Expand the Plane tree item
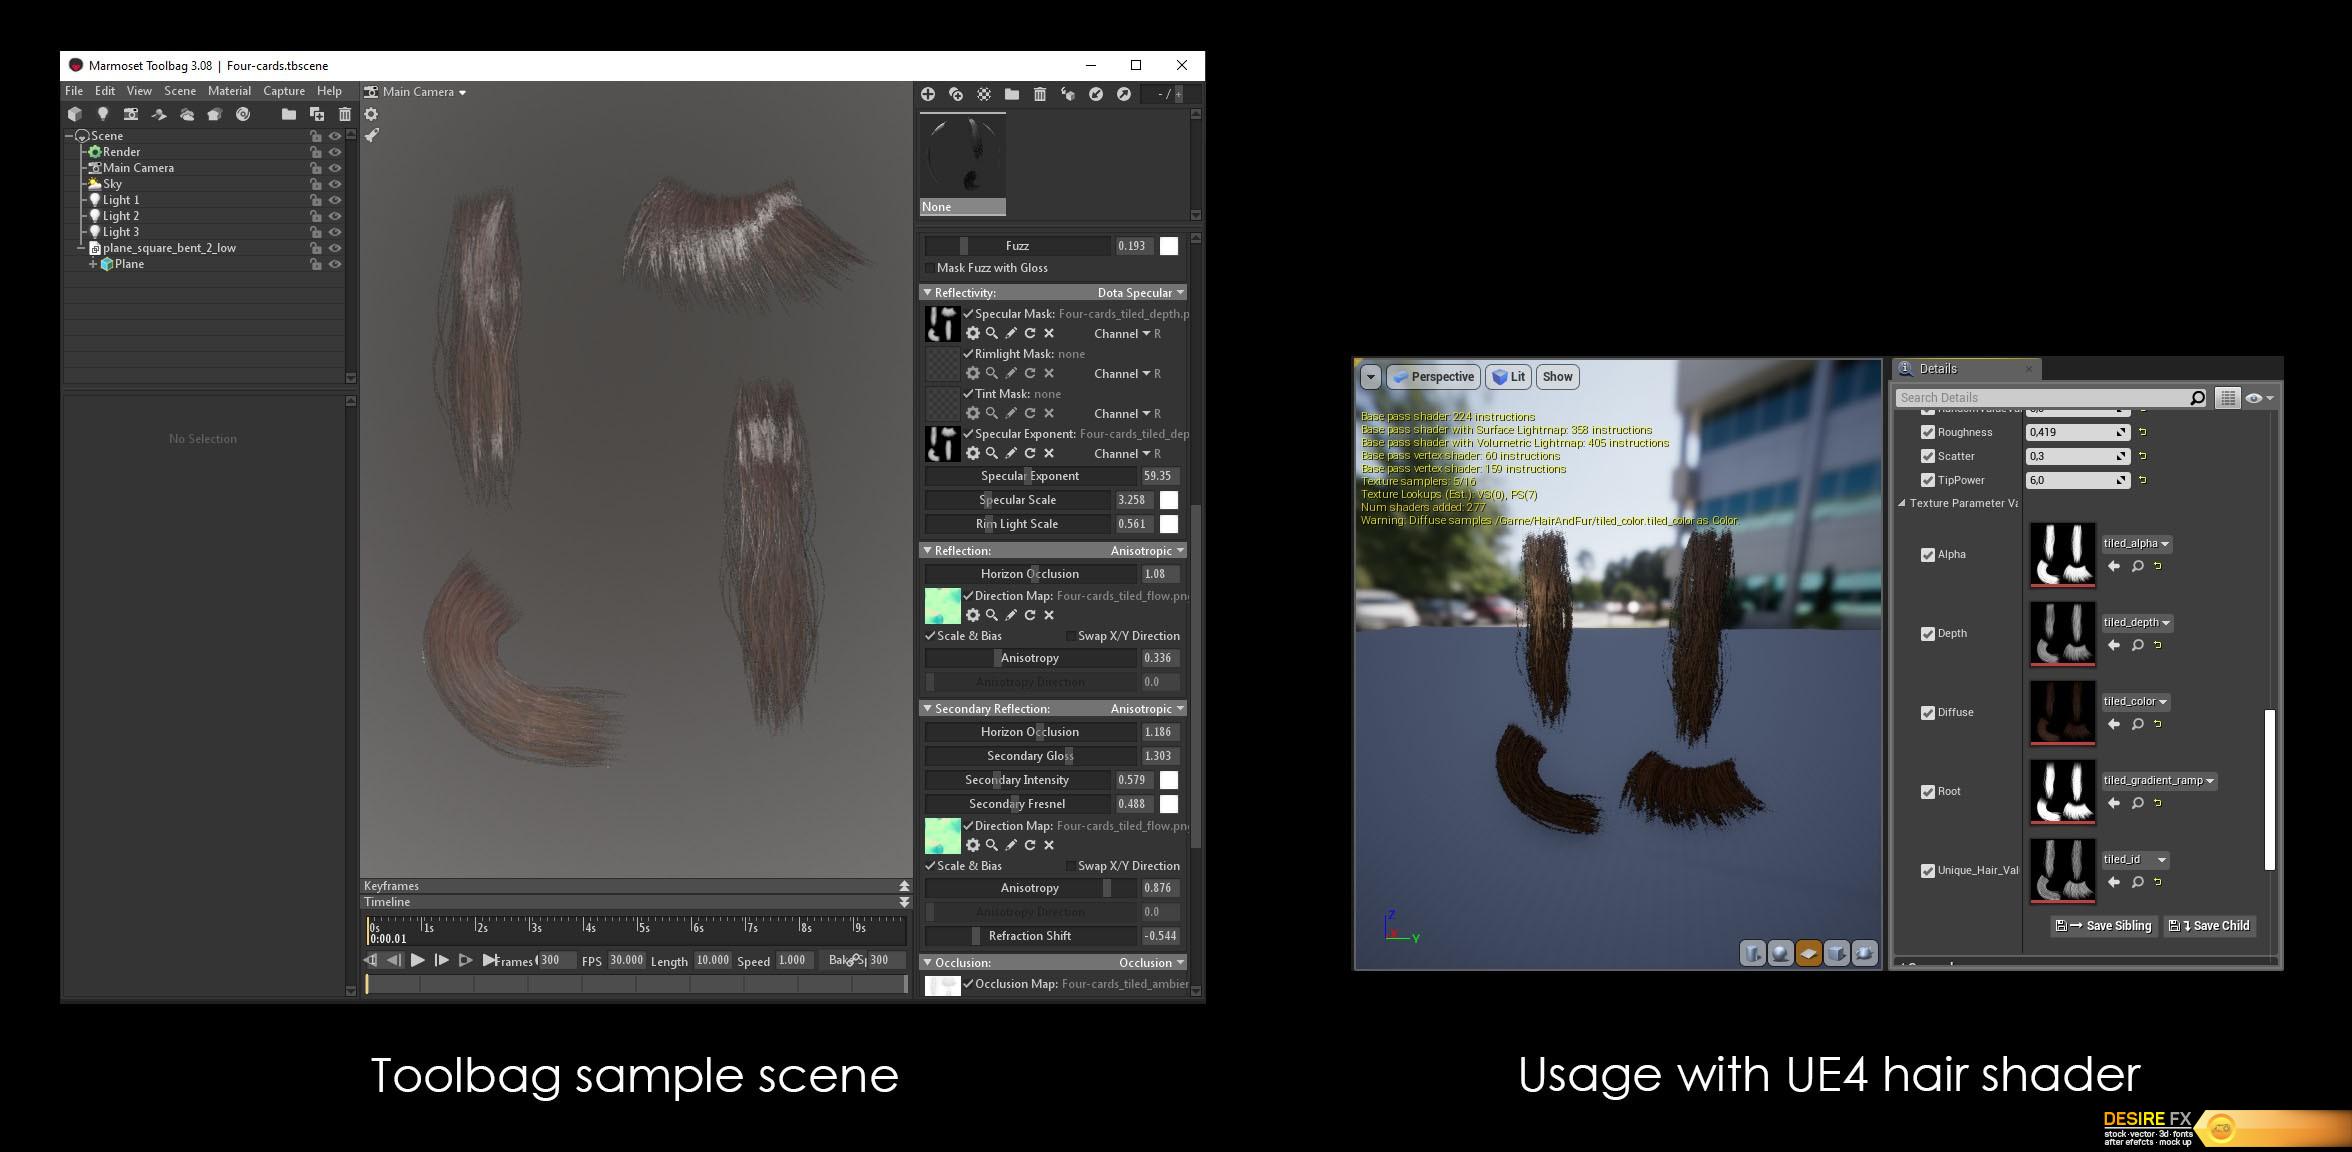This screenshot has width=2352, height=1152. tap(93, 264)
